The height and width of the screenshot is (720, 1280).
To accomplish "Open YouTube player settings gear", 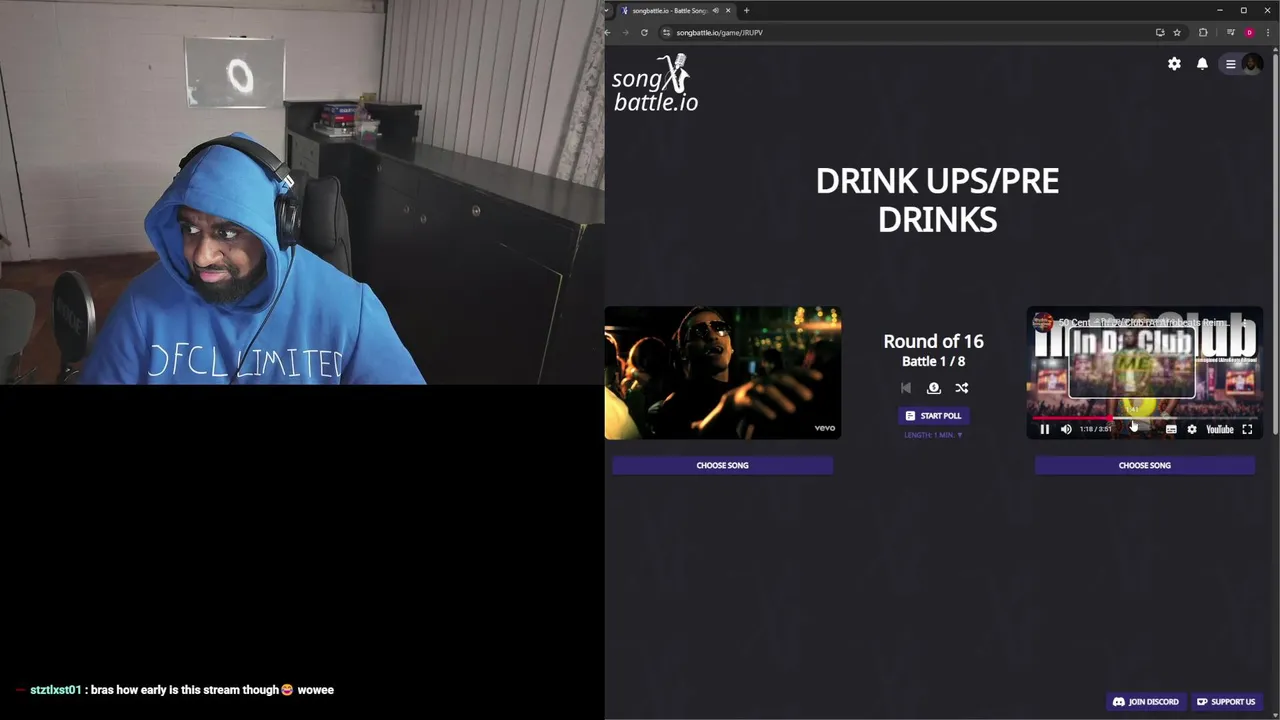I will pyautogui.click(x=1192, y=429).
